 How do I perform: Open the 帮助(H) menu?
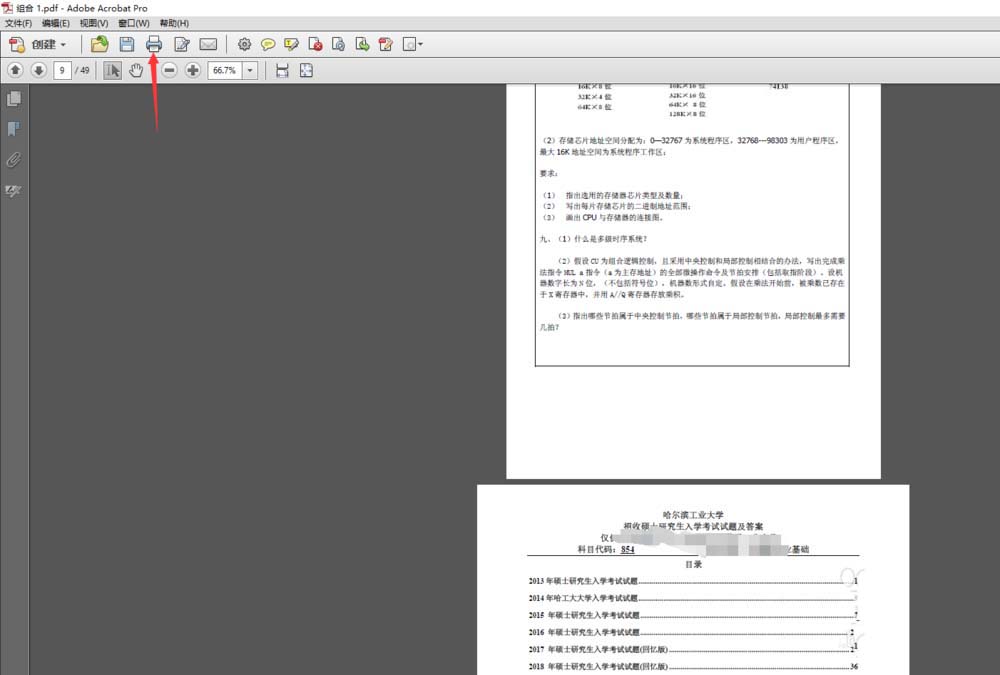pyautogui.click(x=174, y=23)
